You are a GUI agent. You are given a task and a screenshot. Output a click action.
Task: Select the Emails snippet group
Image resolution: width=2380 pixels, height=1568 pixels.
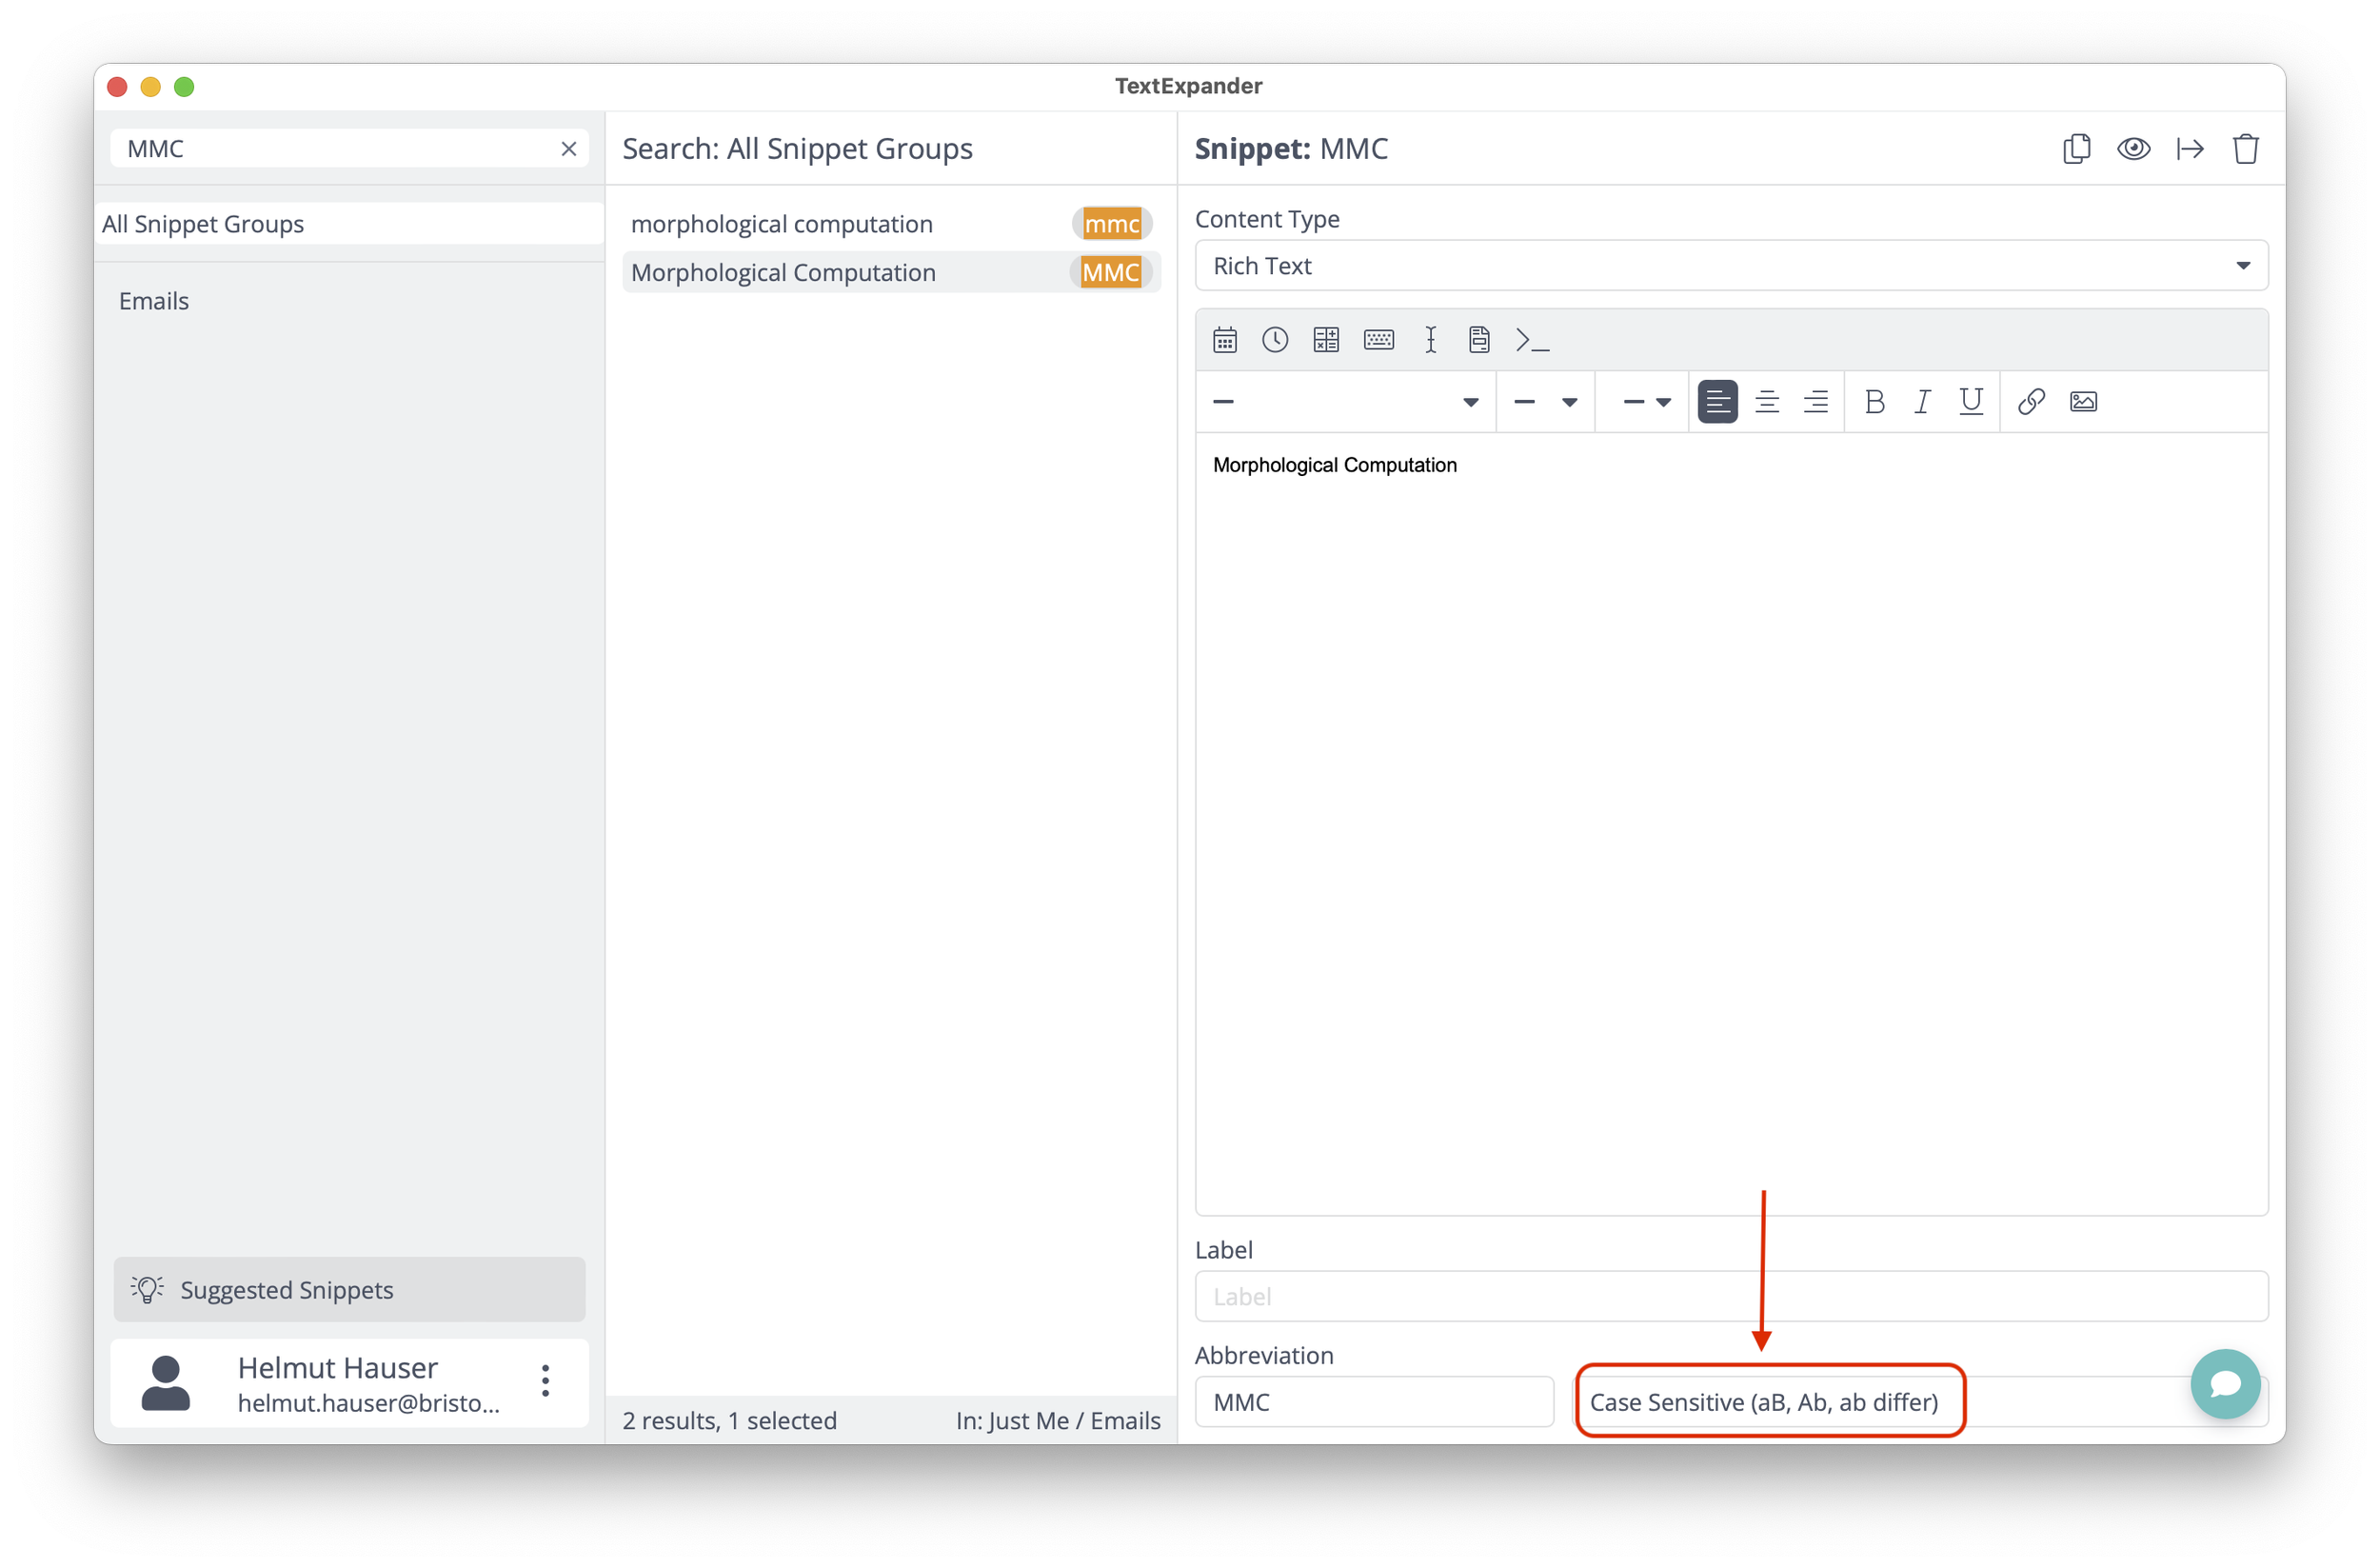pyautogui.click(x=154, y=301)
